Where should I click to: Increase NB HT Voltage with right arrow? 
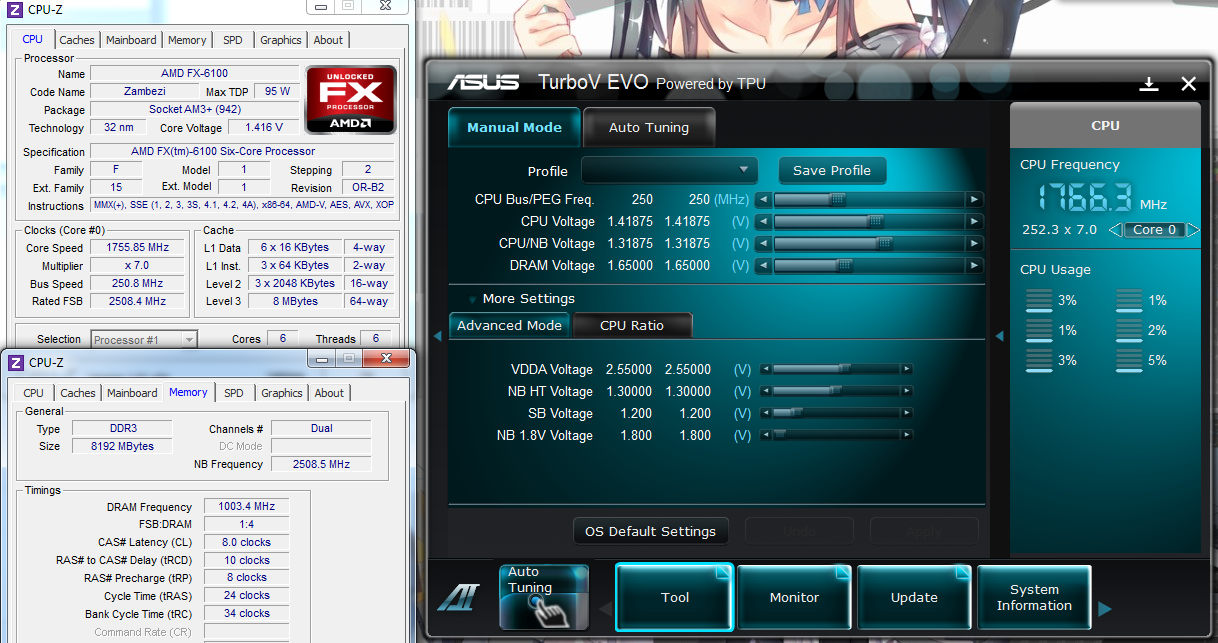pos(907,392)
